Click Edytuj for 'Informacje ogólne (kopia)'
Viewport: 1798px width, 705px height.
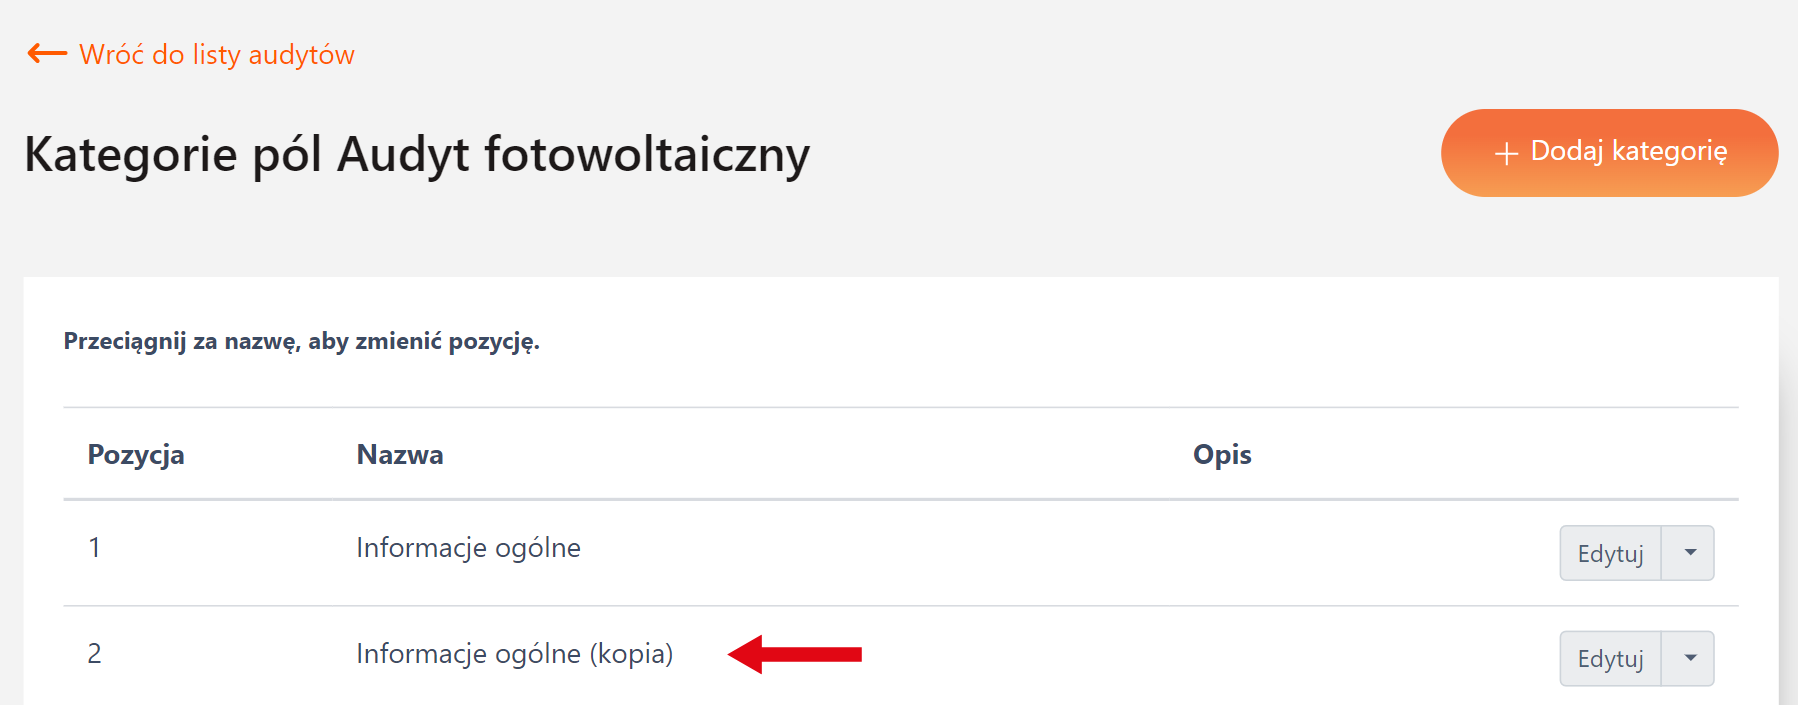[x=1610, y=659]
